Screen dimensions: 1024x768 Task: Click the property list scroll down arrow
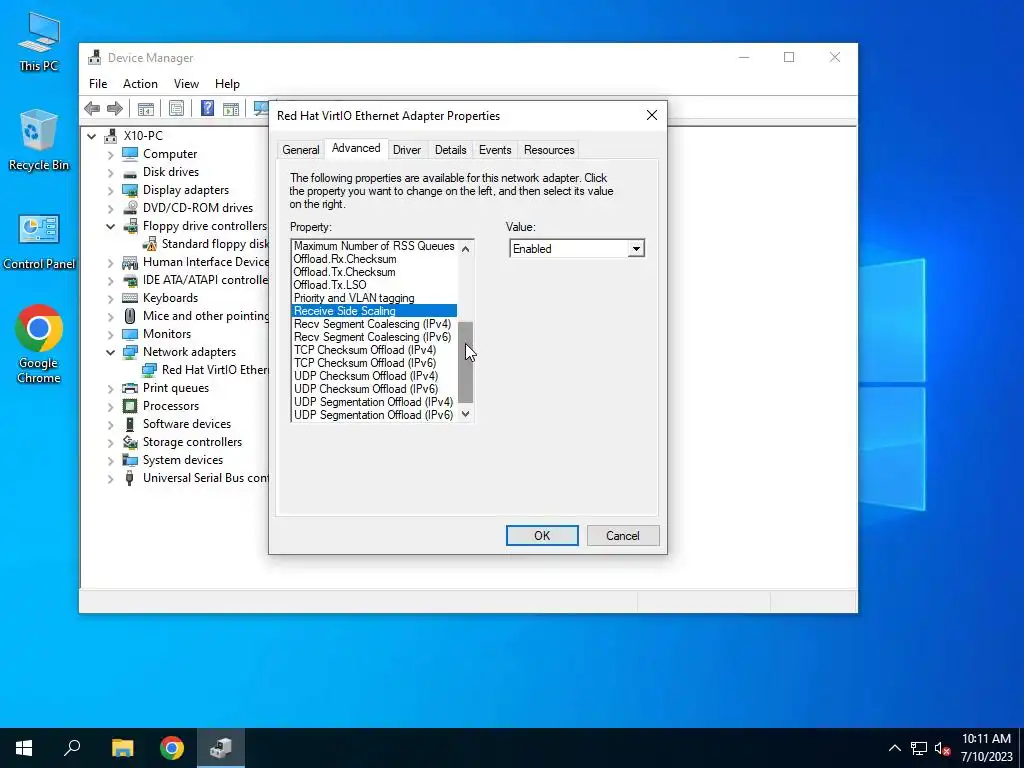[465, 414]
